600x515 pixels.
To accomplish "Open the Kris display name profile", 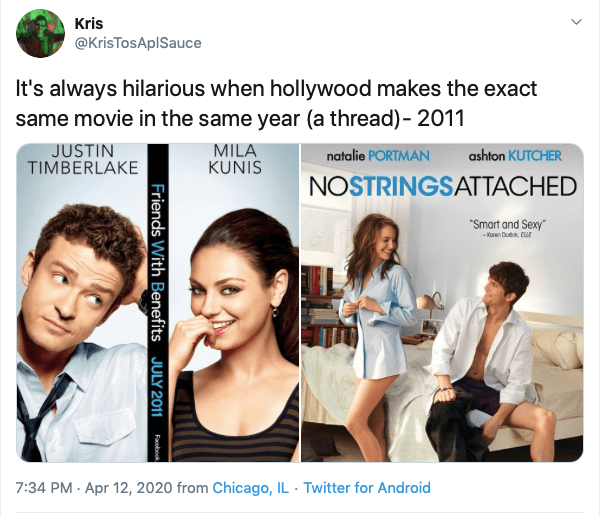I will pos(89,23).
